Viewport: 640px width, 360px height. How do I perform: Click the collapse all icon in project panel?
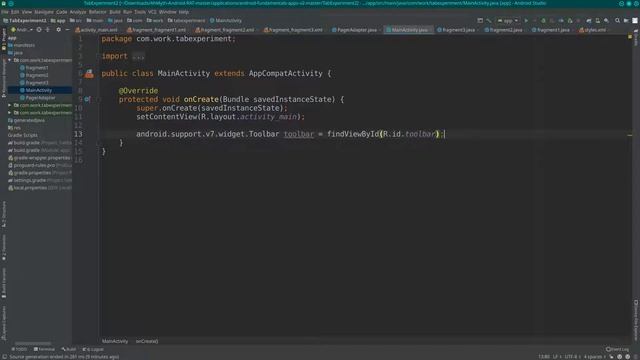[x=48, y=30]
